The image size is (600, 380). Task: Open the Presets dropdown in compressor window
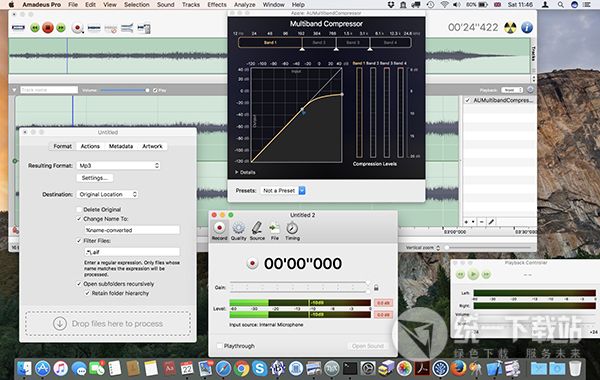283,190
